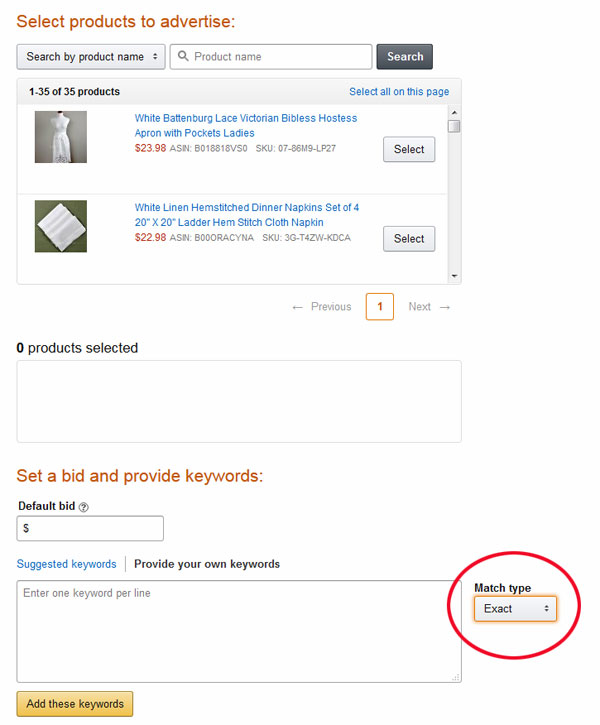The image size is (600, 725).
Task: Select the Battenburg Lace Apron product
Action: (409, 149)
